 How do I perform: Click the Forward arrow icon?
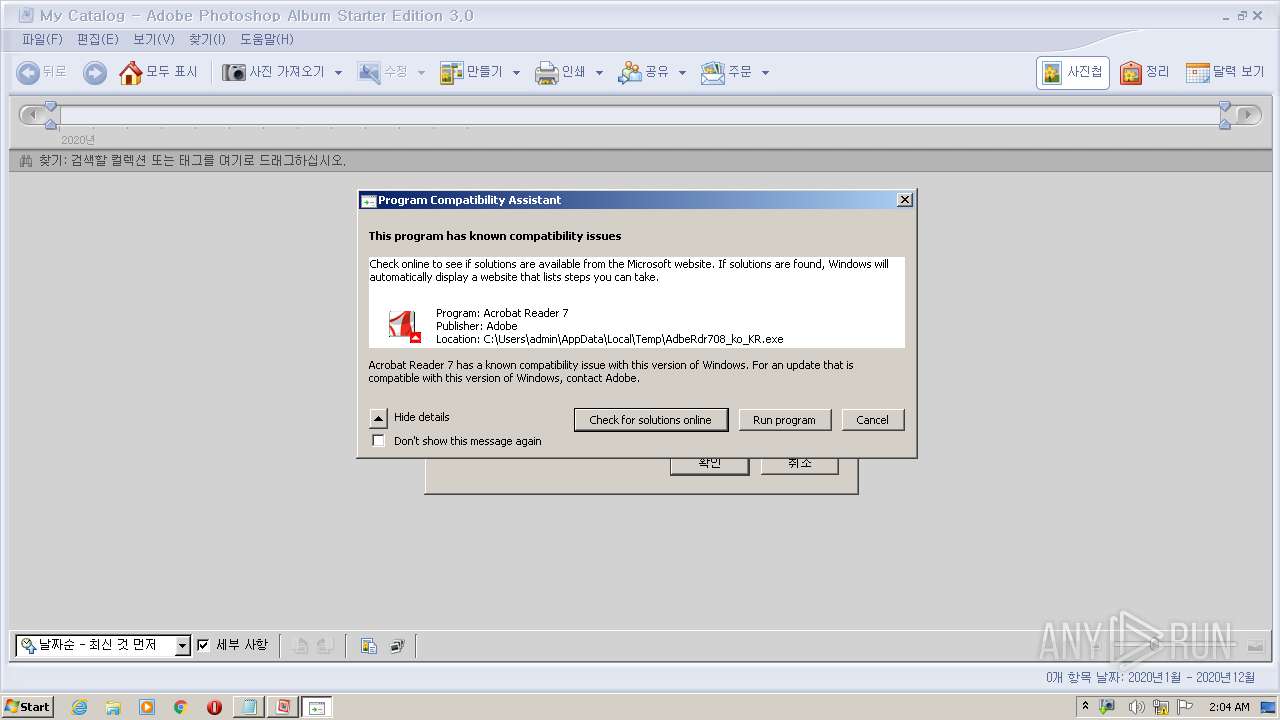94,72
